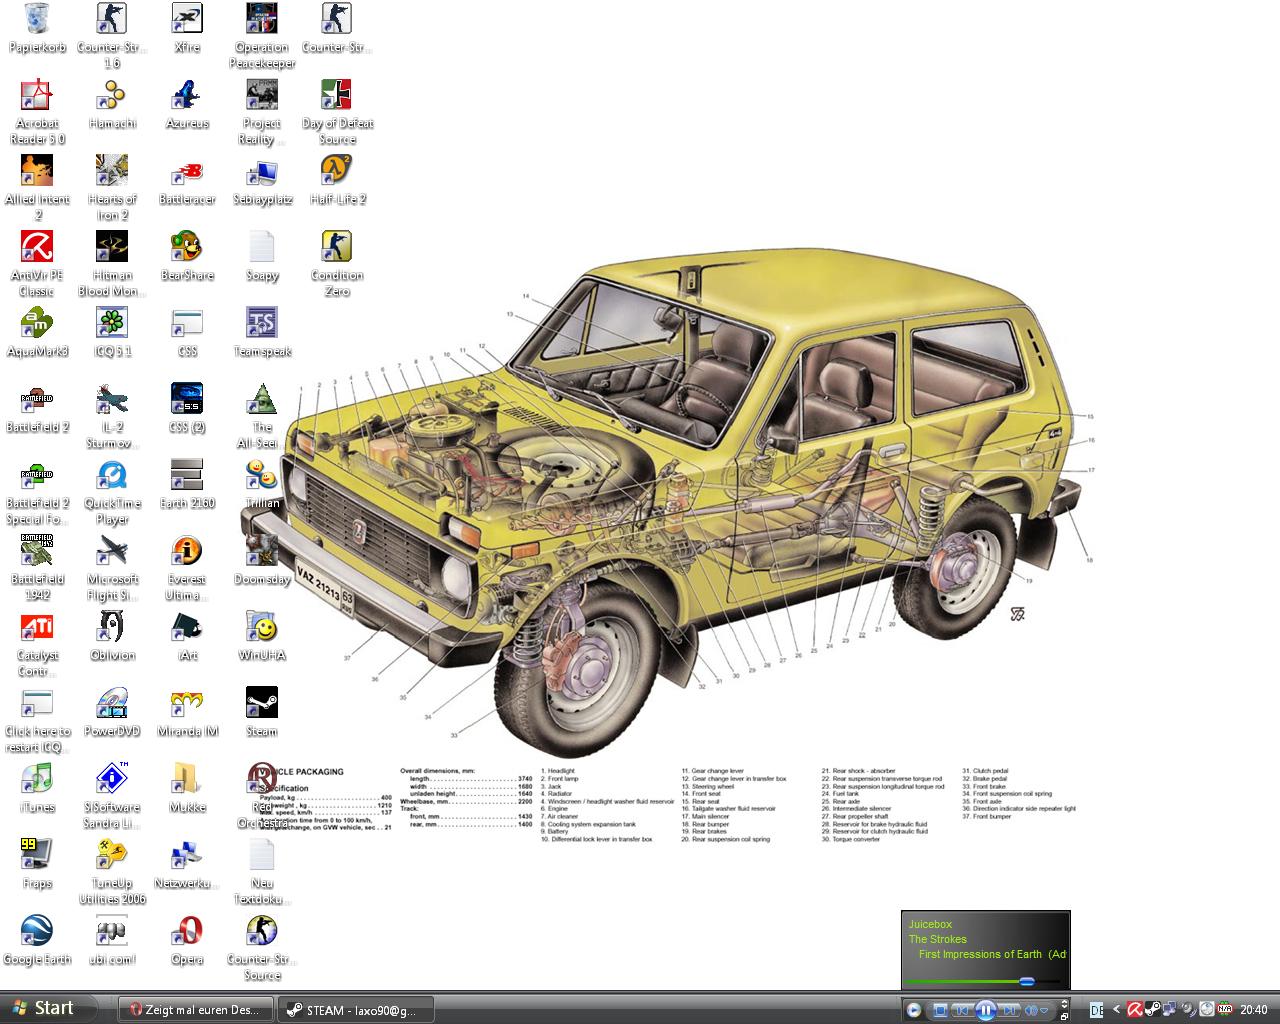Viewport: 1280px width, 1024px height.
Task: Expand volume dropdown arrow in media toolbar
Action: point(1044,1010)
